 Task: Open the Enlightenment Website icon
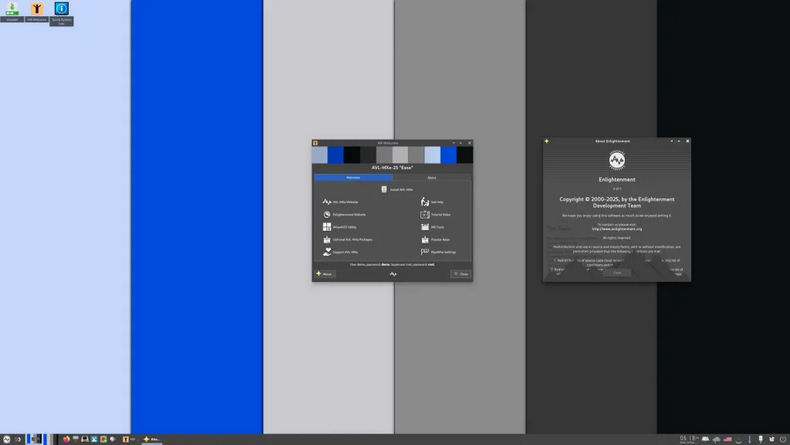(327, 214)
